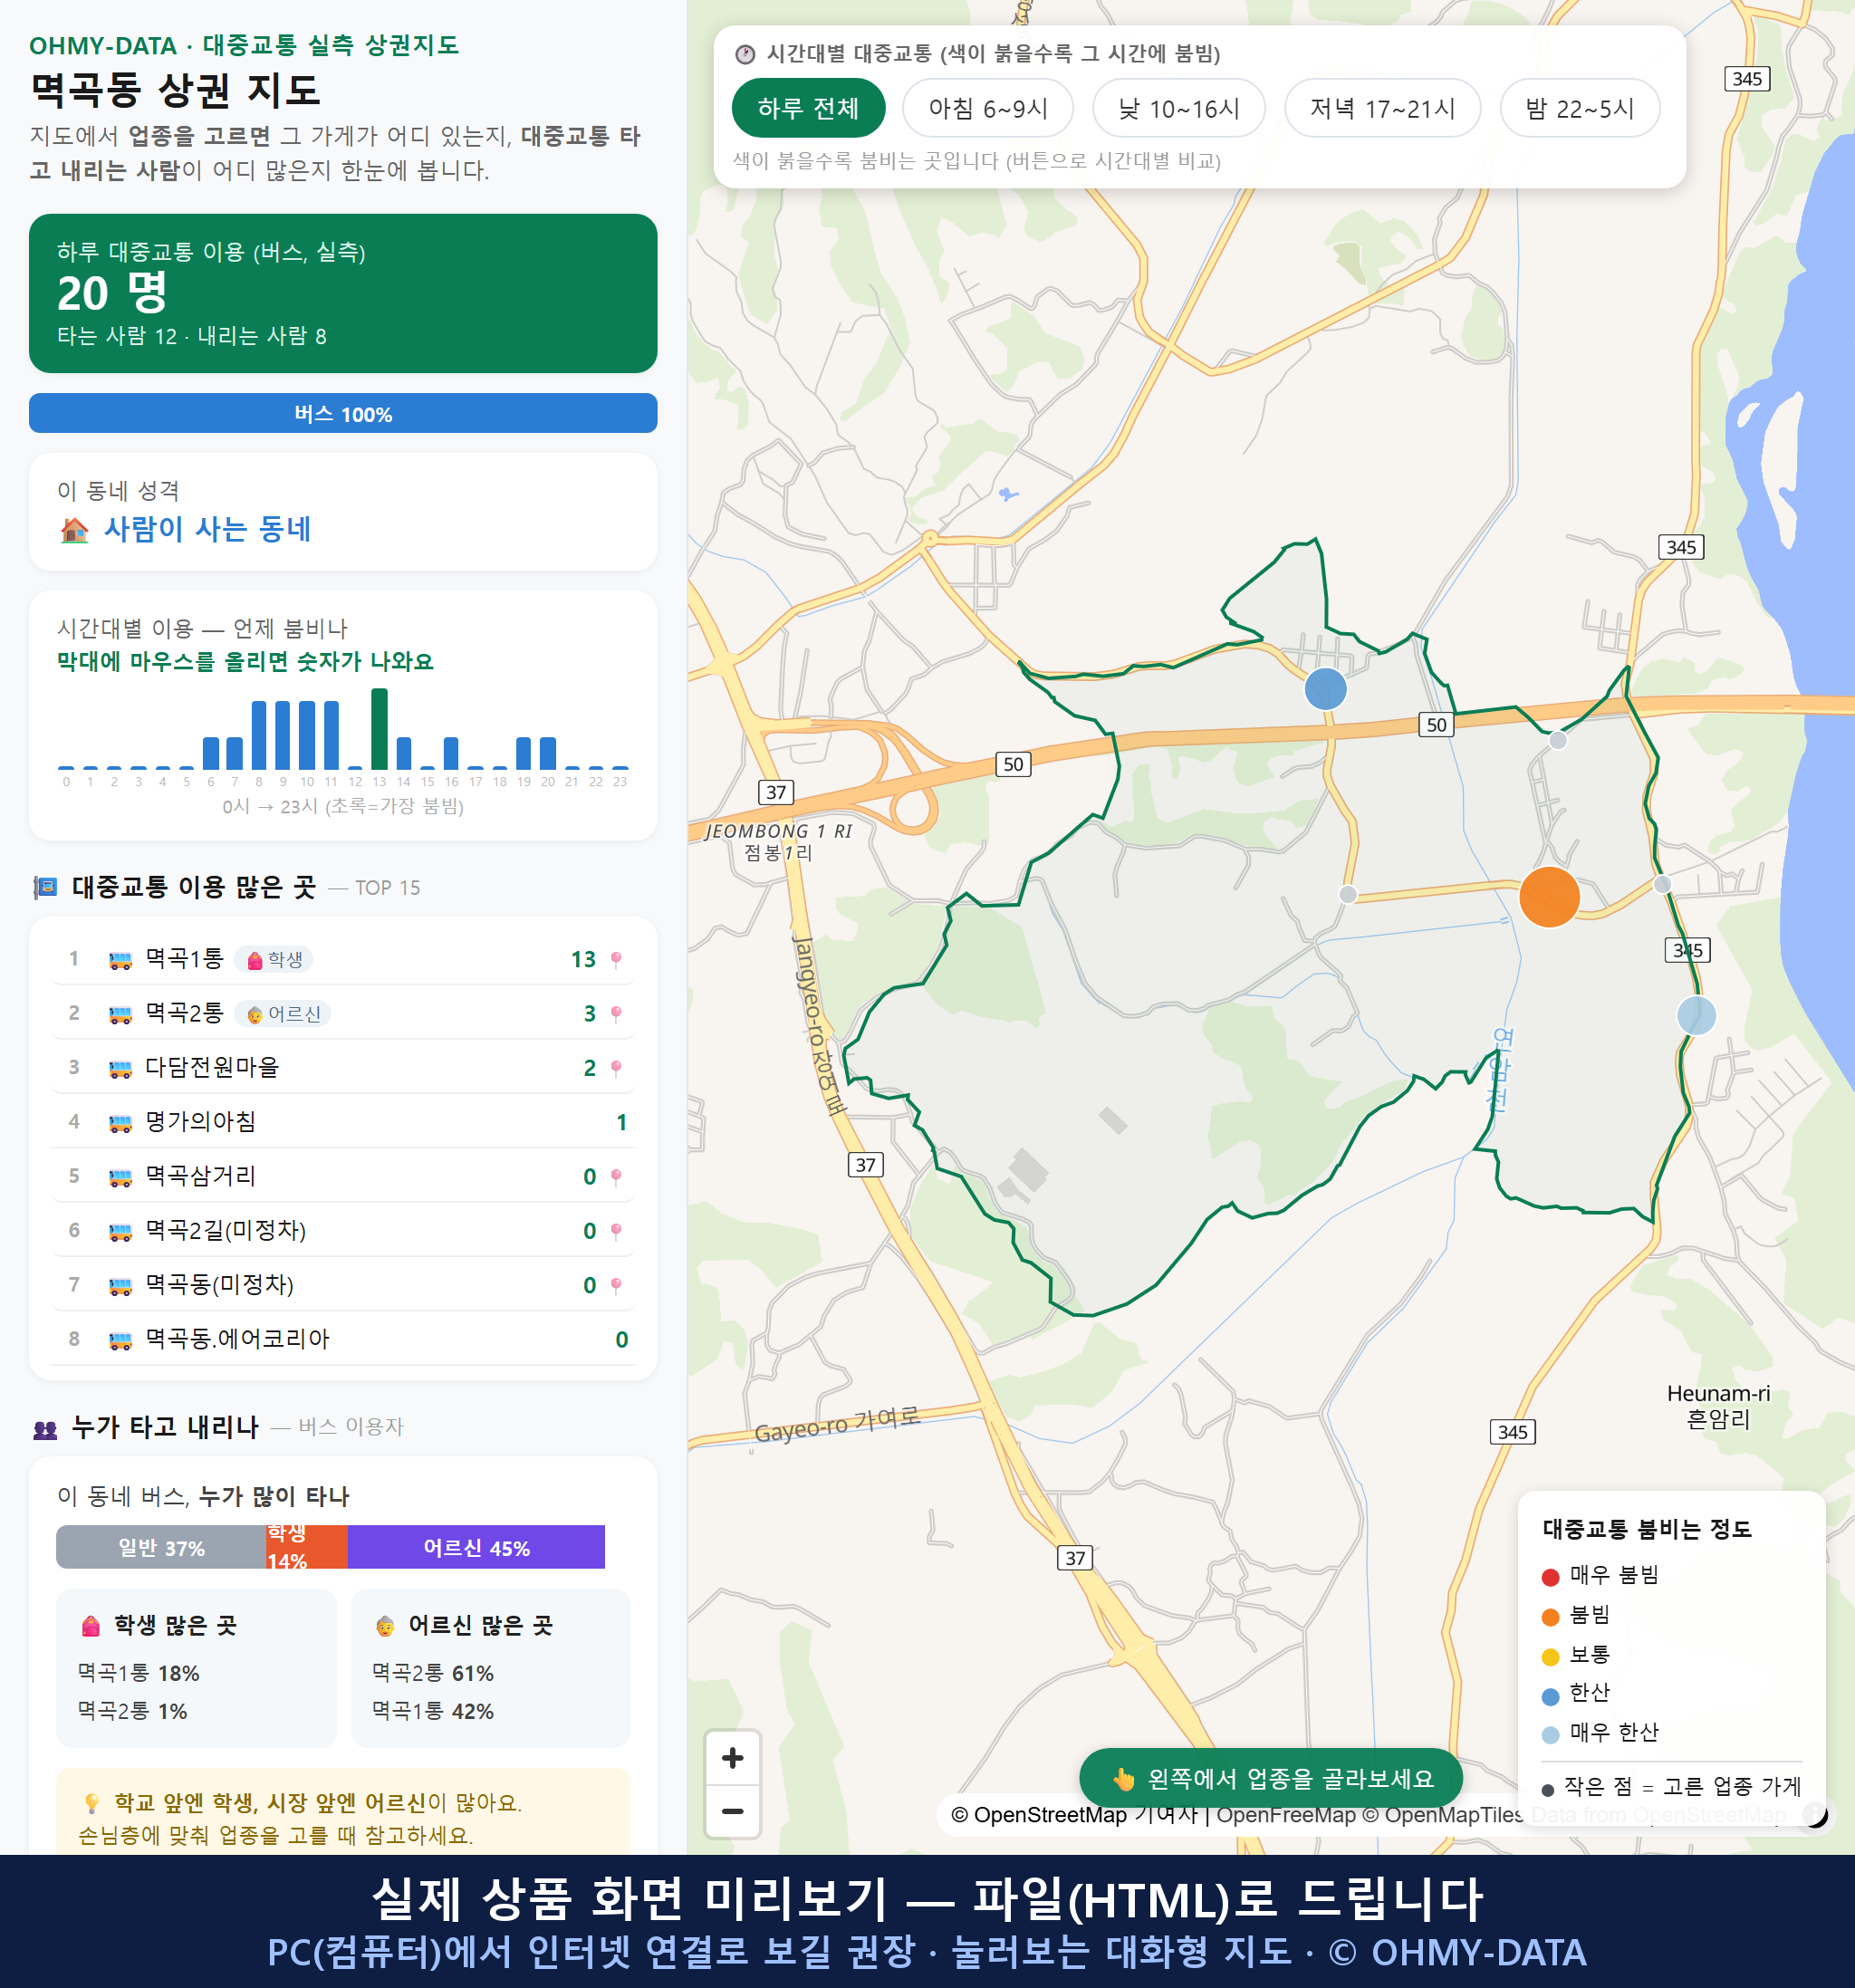Select the 멱곡2길(미정차) stop row
Screen dimensions: 1855x1988
click(x=343, y=1230)
